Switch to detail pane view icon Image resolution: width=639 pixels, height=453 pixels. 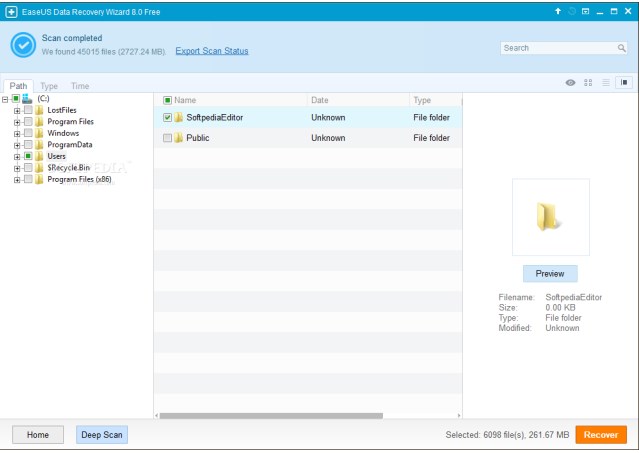point(624,83)
